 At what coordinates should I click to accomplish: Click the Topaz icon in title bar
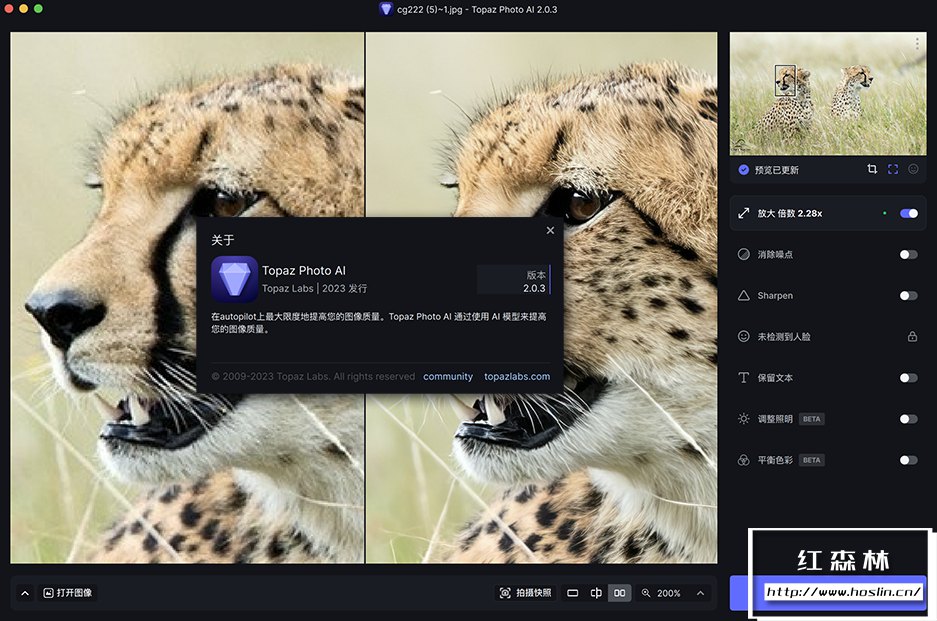pyautogui.click(x=386, y=9)
